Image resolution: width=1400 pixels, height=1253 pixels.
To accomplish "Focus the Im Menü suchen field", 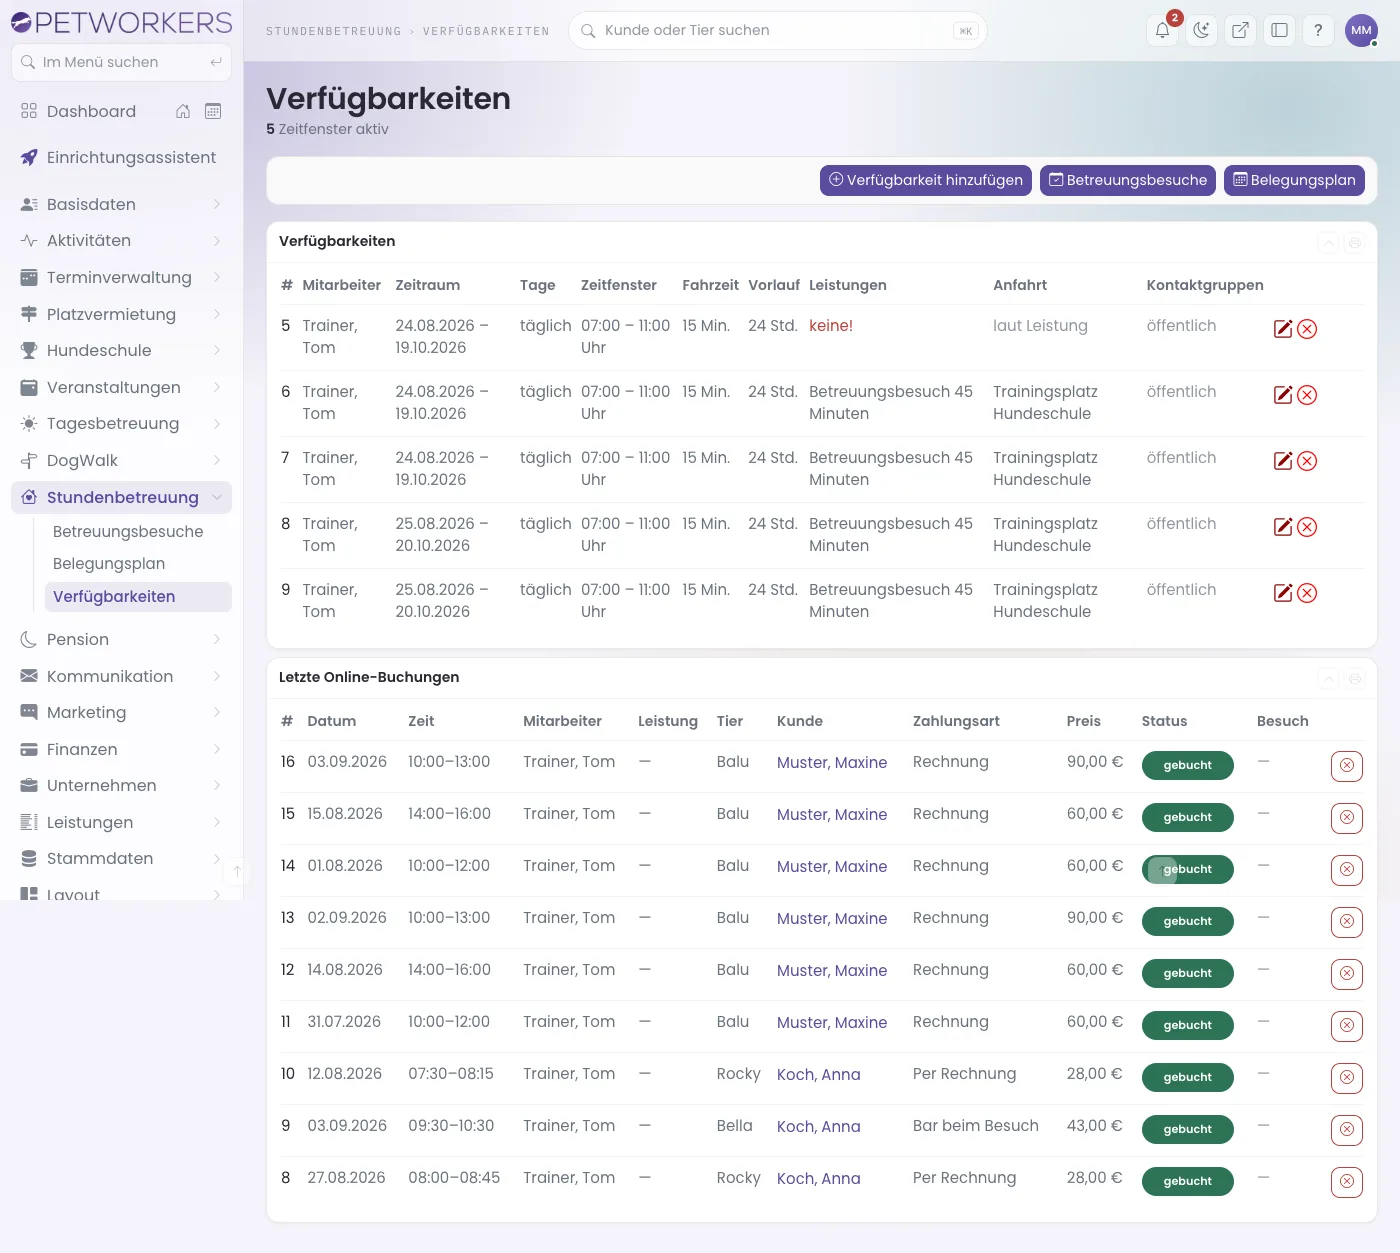I will coord(121,62).
